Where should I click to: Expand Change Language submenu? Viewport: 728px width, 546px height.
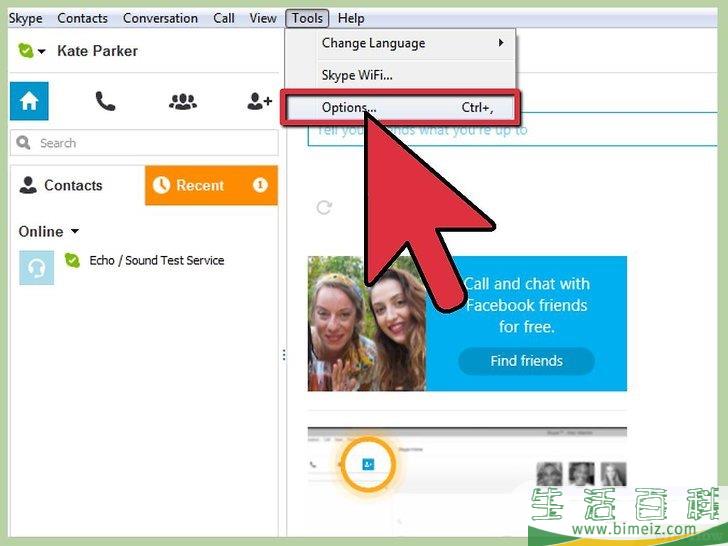[400, 43]
